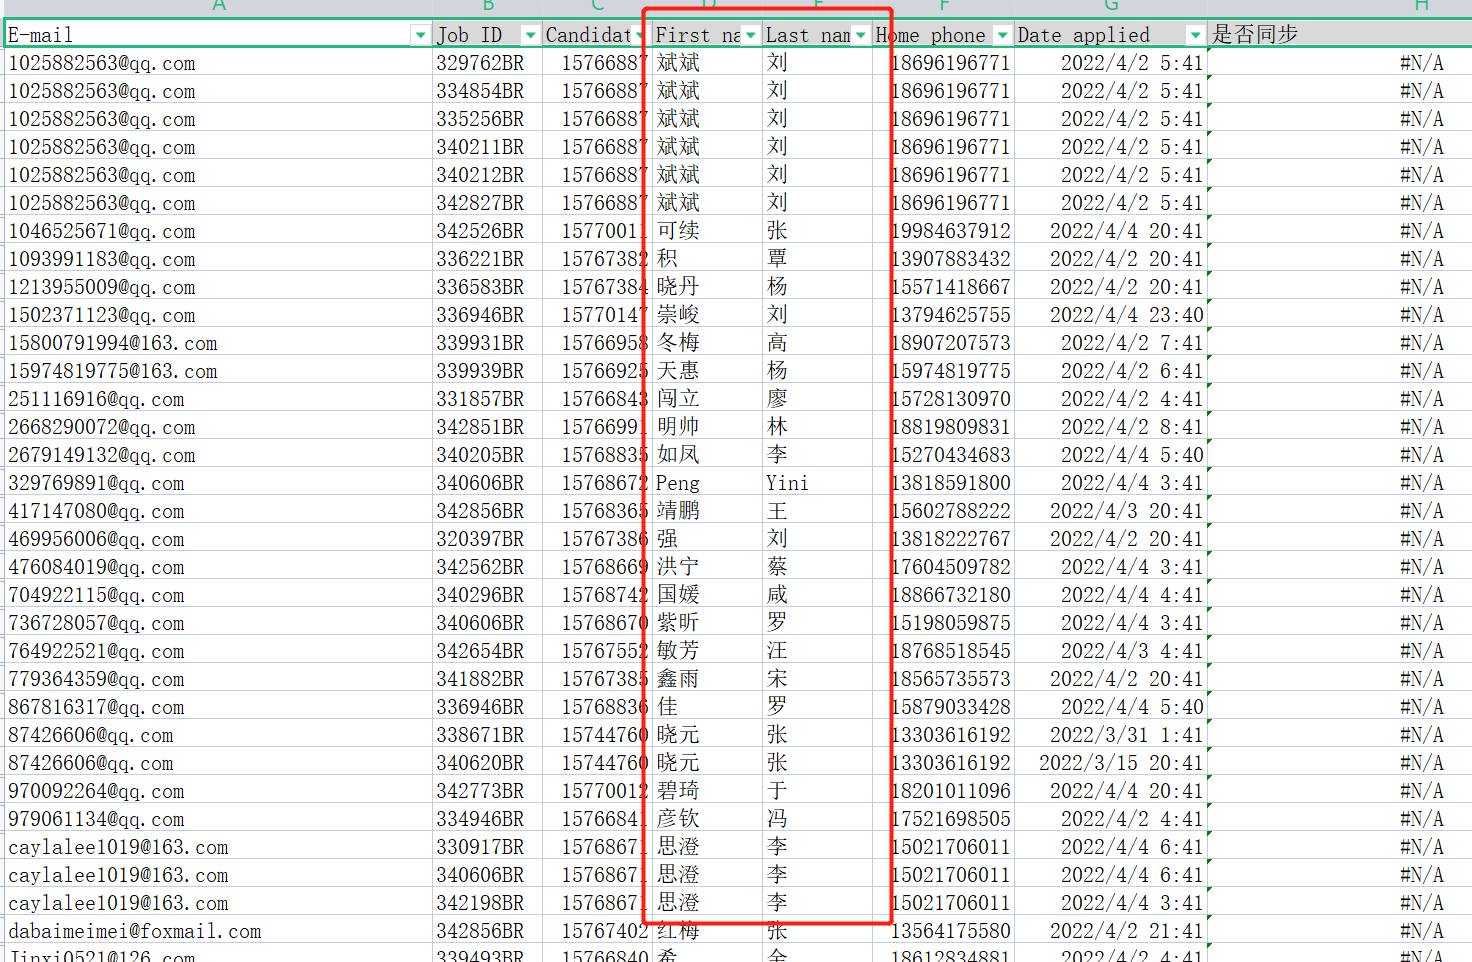This screenshot has height=962, width=1472.
Task: Click date 2022/4/2 7:41
Action: 1132,343
